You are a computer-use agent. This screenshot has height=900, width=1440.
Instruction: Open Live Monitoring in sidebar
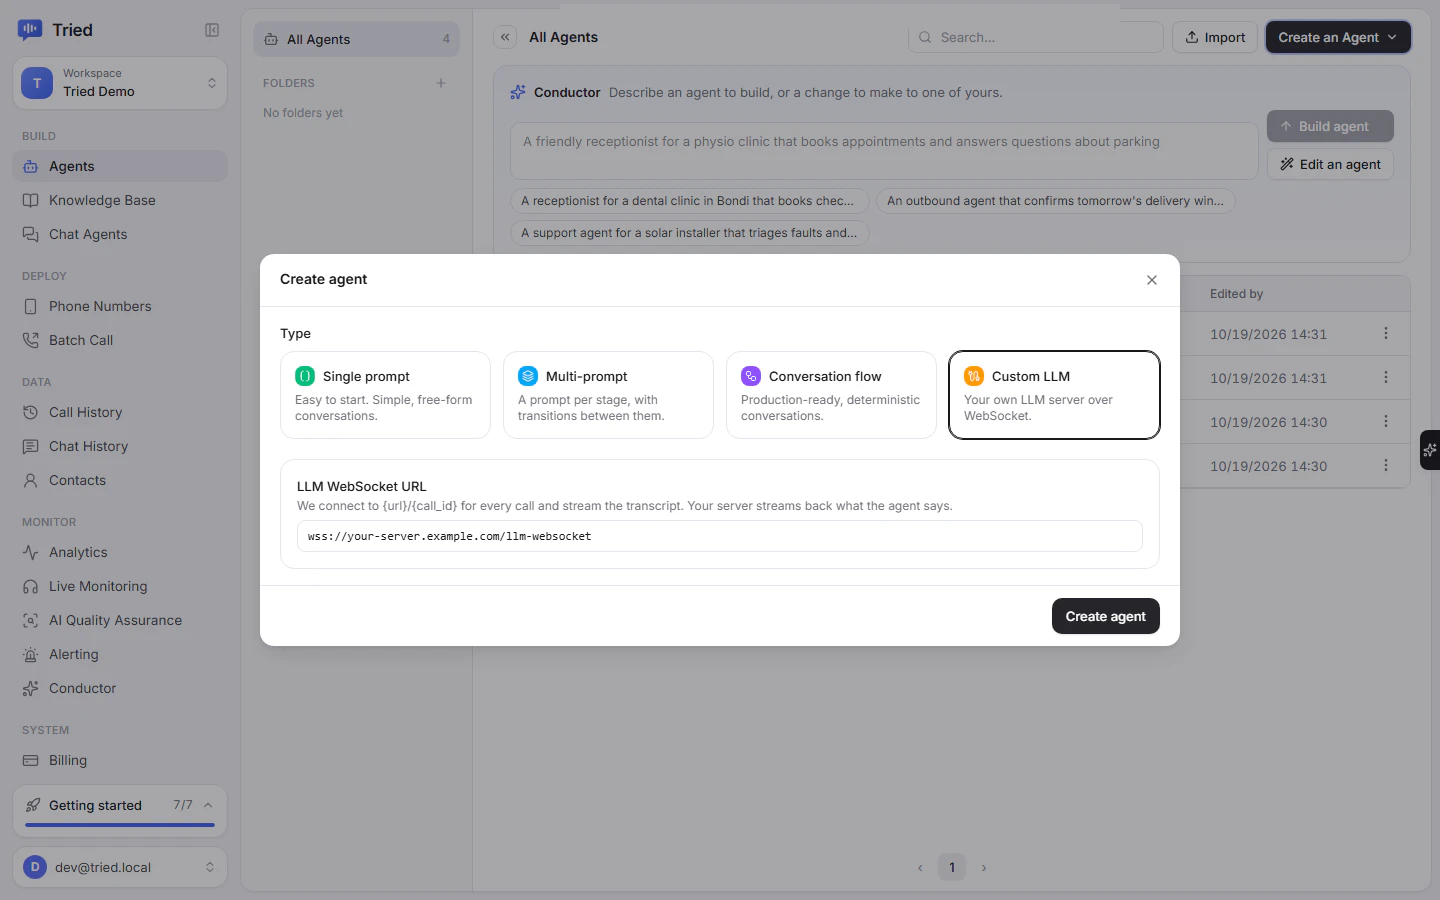pyautogui.click(x=120, y=586)
